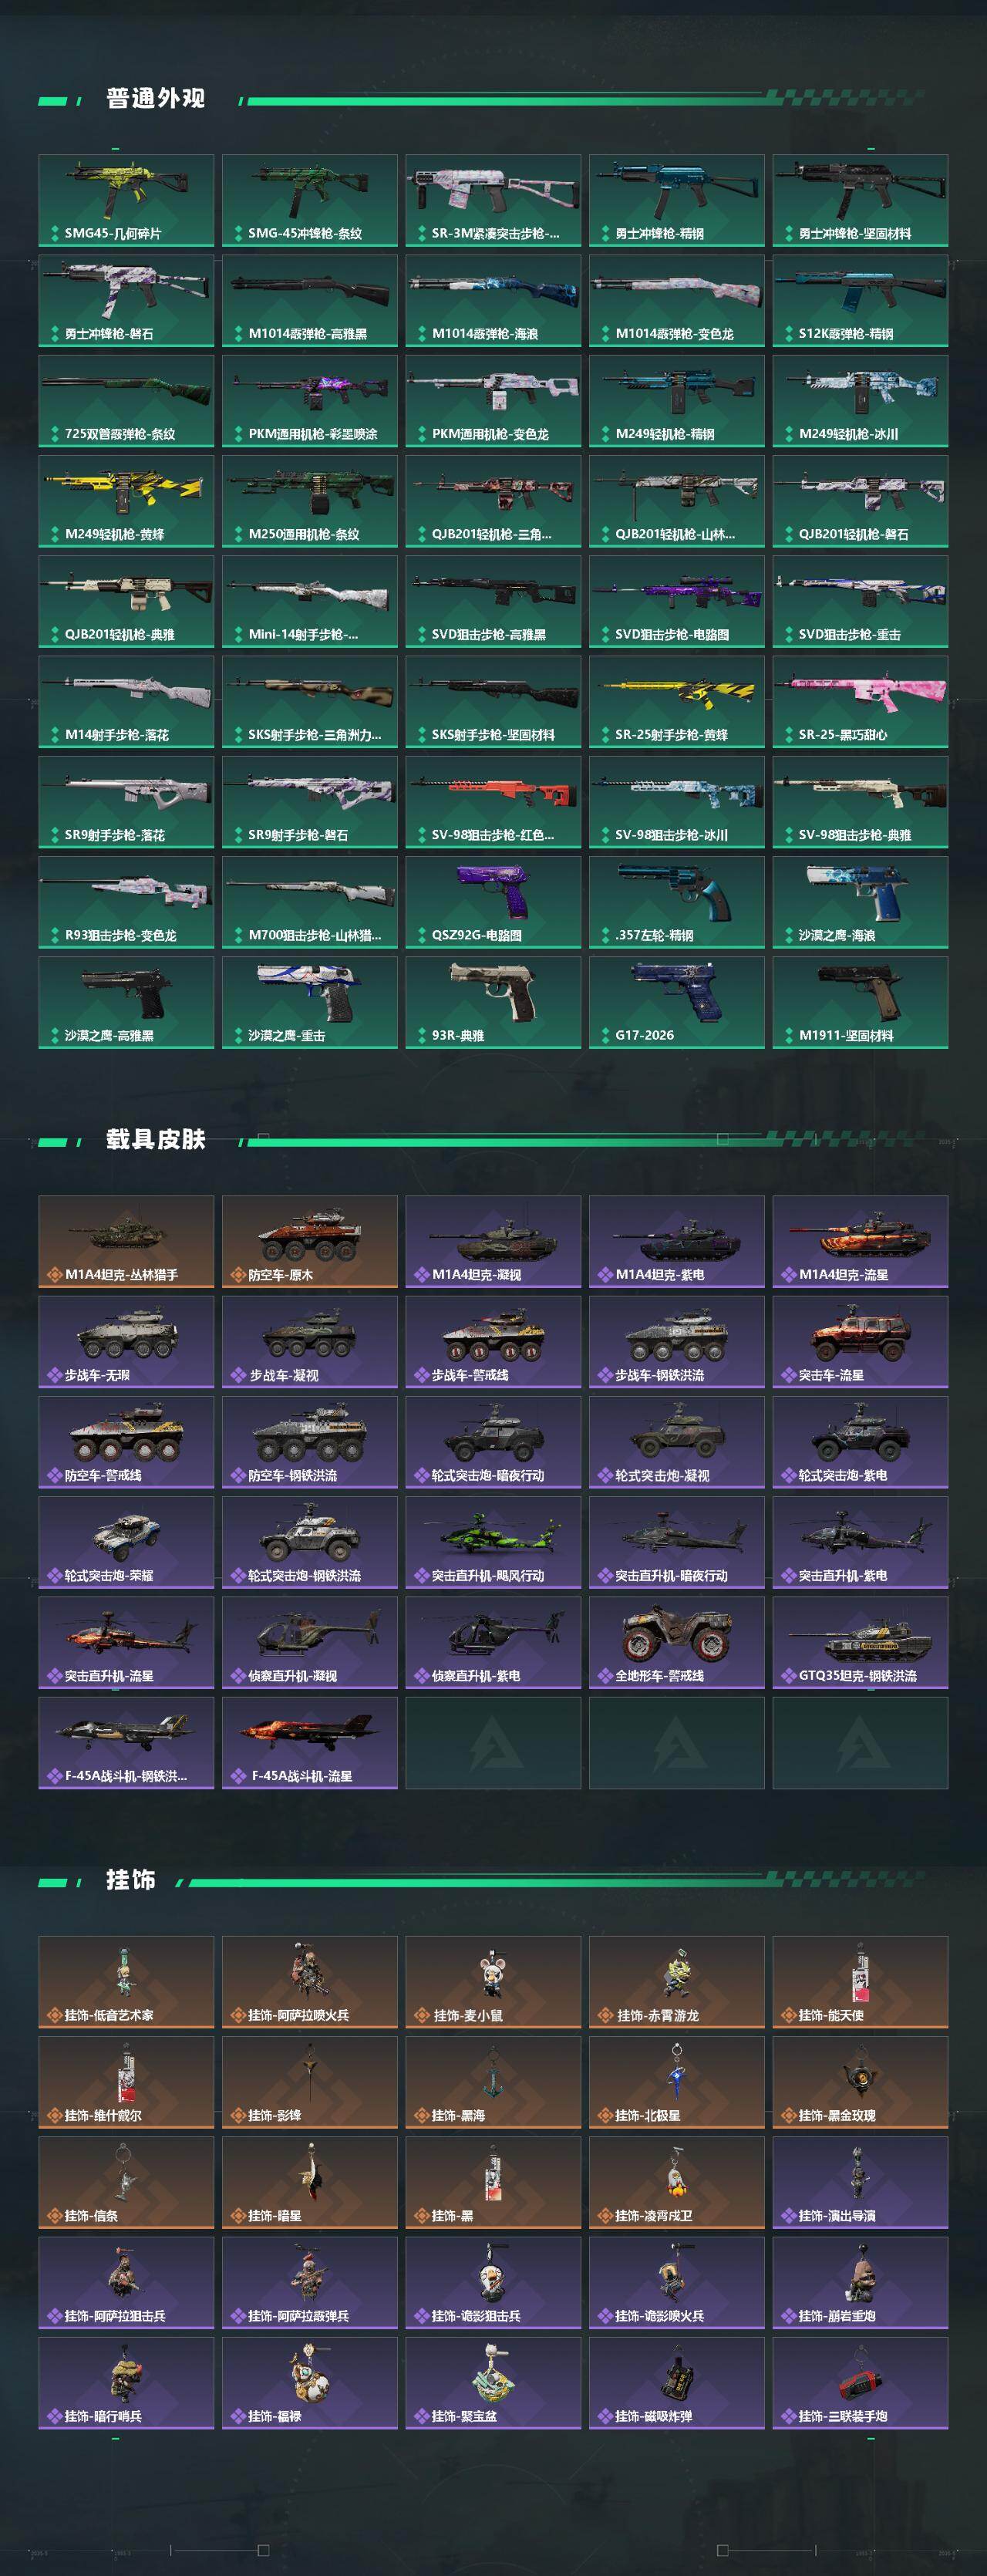Click the 载具皮肤 section header
The width and height of the screenshot is (987, 2576).
(156, 1140)
